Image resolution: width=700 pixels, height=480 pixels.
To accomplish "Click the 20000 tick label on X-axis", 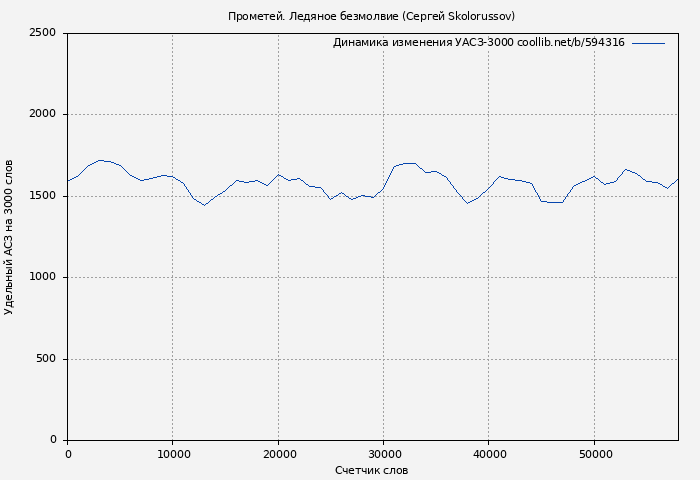I will click(x=278, y=455).
